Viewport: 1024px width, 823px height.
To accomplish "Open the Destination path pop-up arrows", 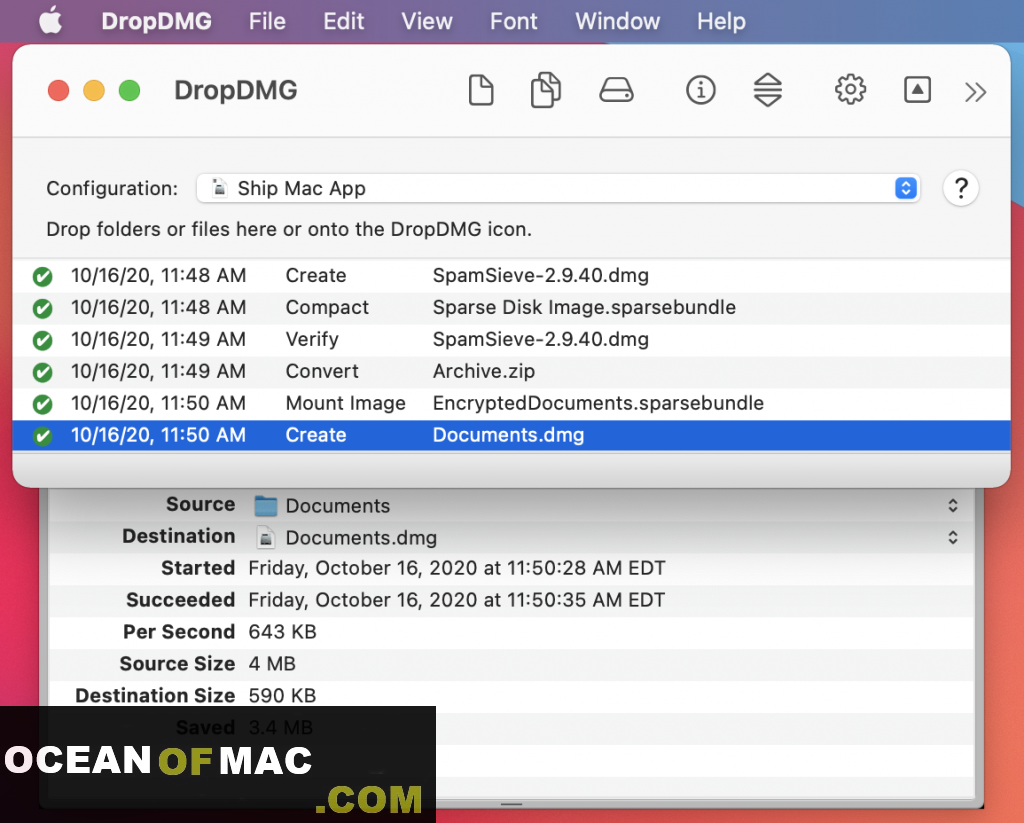I will (953, 538).
